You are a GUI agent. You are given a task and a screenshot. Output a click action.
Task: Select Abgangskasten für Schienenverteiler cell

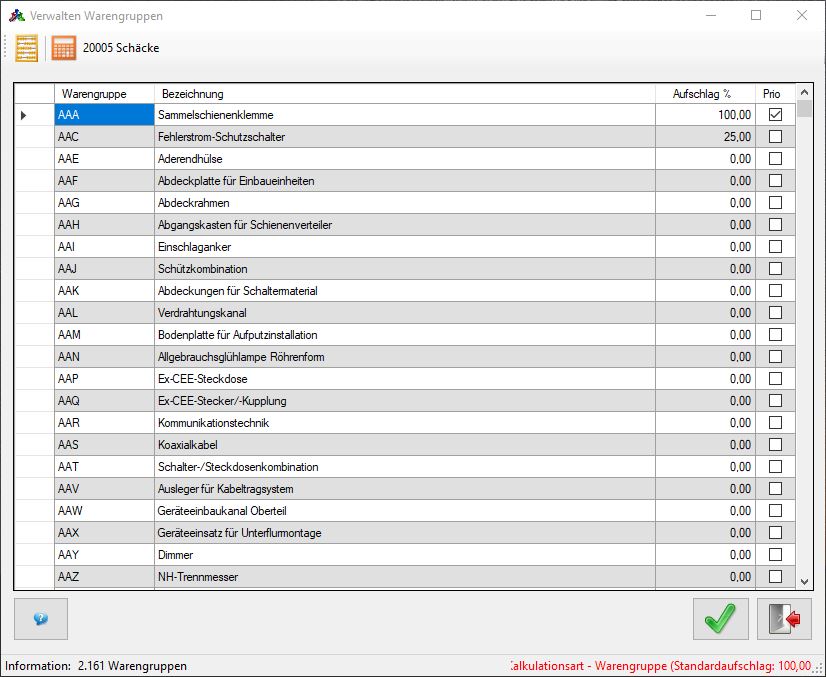click(405, 225)
